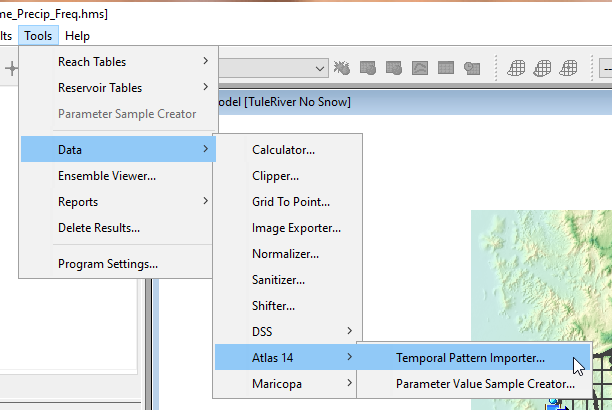Screen dimensions: 612x410
Task: Select the Atlas 14 submenu entry
Action: 286,357
